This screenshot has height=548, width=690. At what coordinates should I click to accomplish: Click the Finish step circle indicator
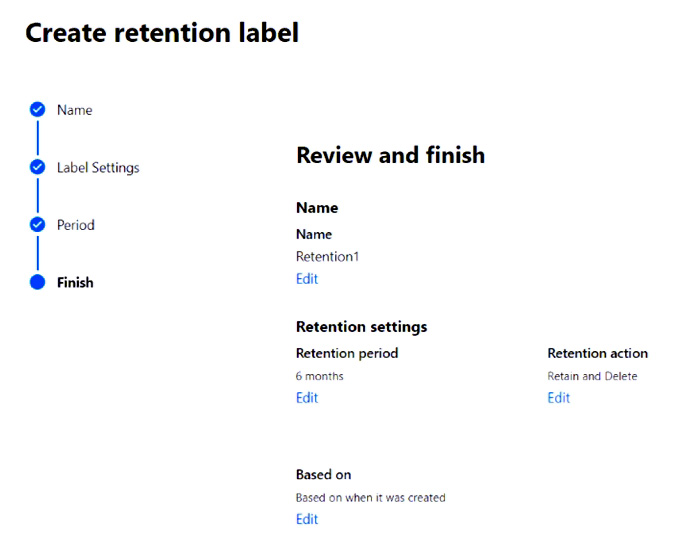38,282
